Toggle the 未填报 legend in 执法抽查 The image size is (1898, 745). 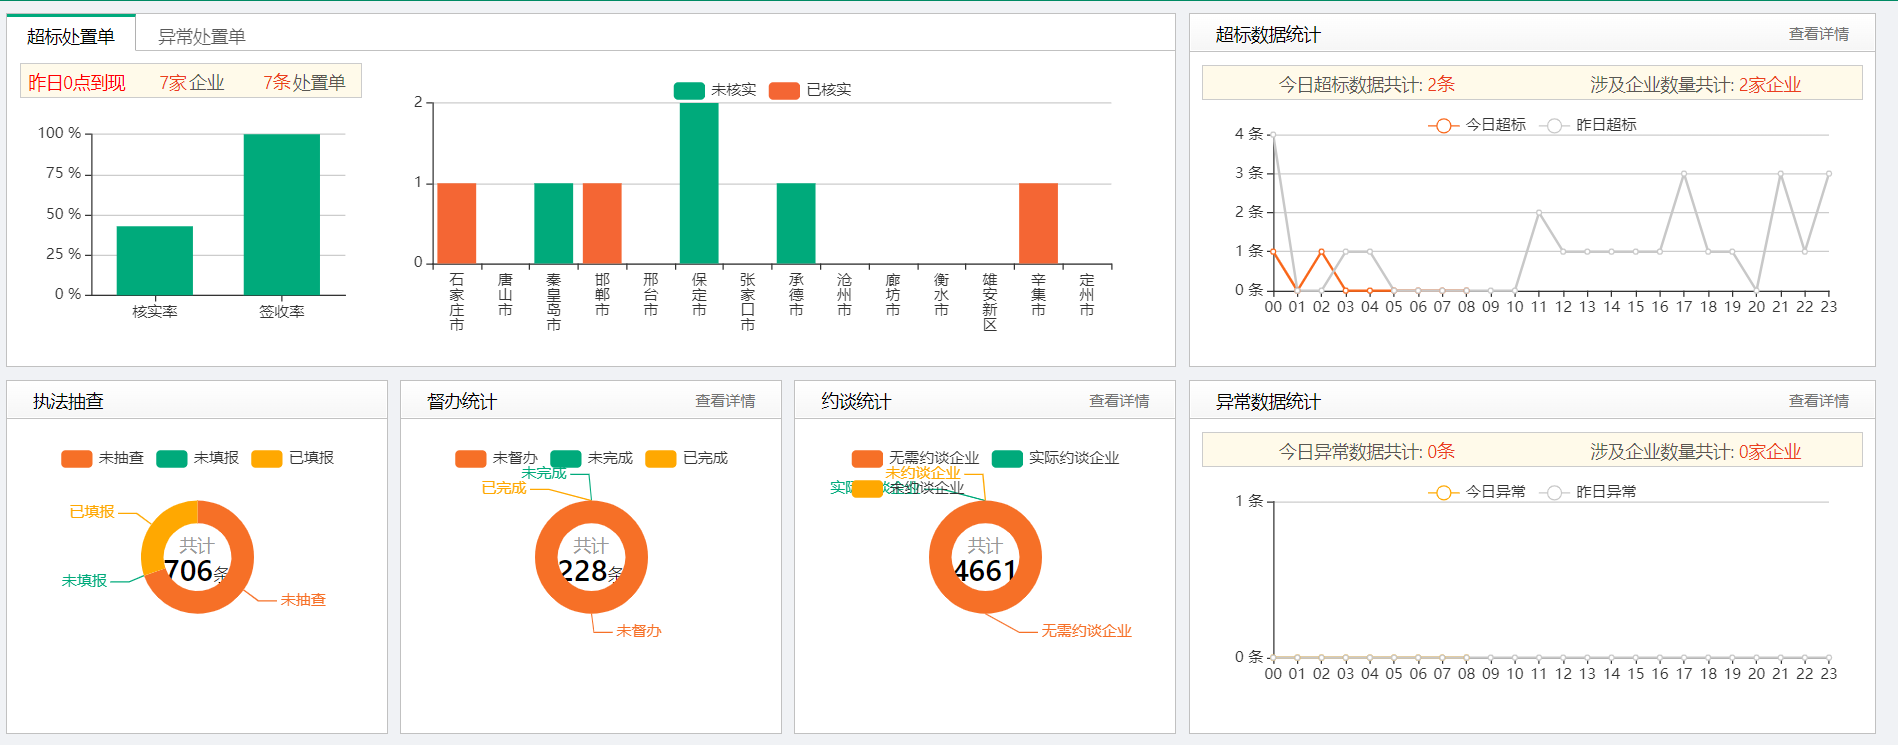coord(197,458)
